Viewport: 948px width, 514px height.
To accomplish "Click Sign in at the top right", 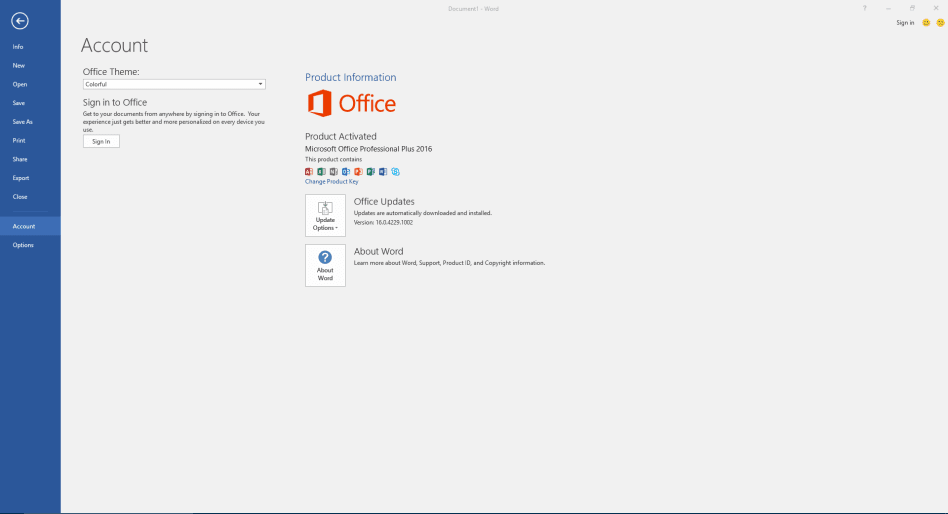I will pos(905,23).
